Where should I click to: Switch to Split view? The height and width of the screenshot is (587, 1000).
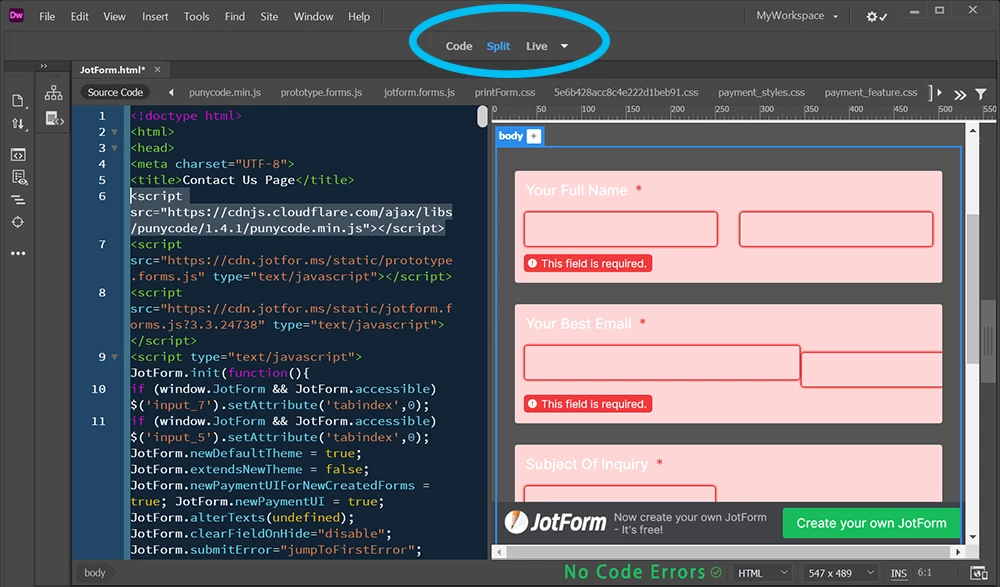(x=498, y=46)
